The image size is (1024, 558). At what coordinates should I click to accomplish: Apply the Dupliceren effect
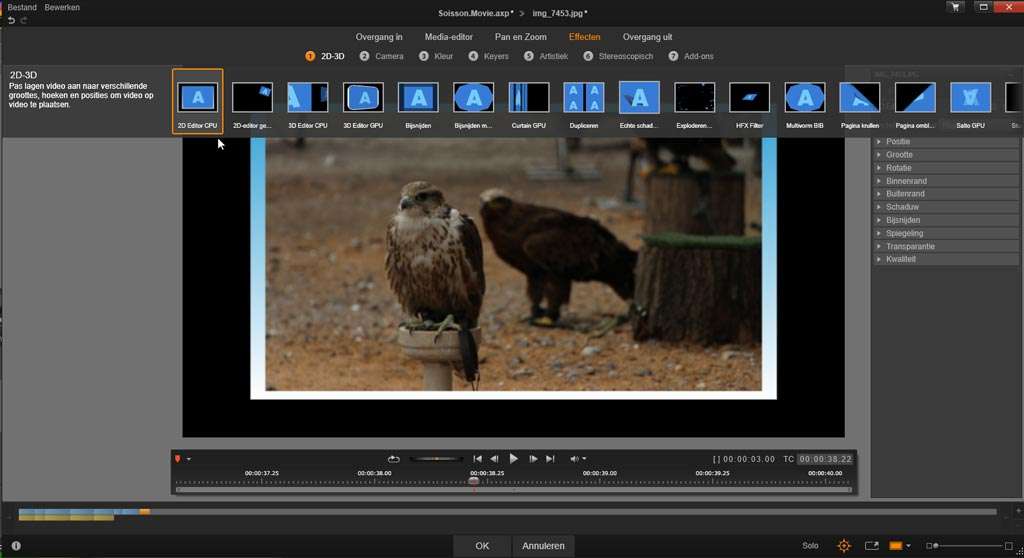(x=583, y=98)
